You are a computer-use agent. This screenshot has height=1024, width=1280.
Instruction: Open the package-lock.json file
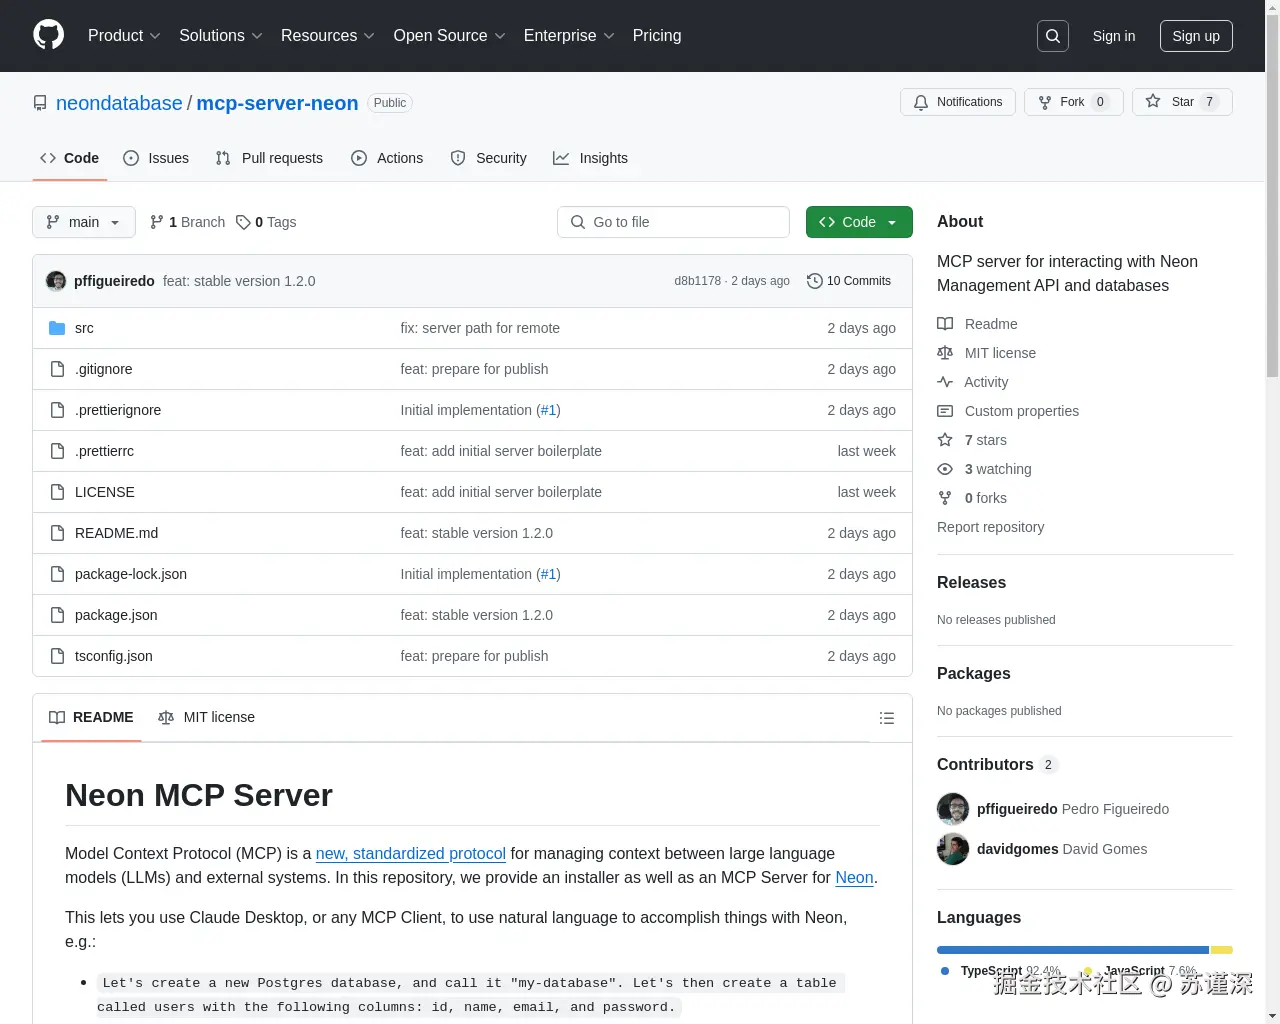click(131, 574)
